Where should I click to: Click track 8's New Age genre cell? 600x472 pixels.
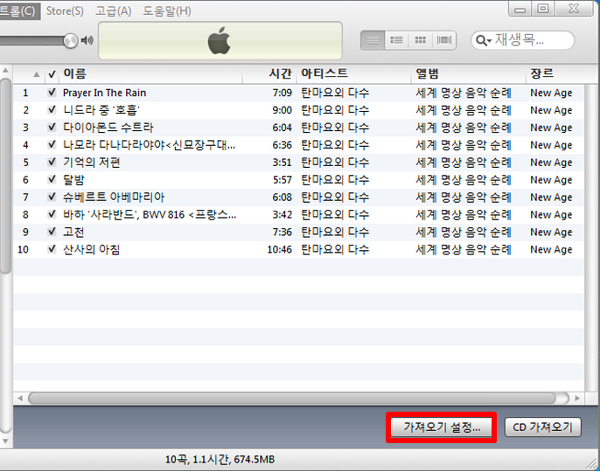[551, 215]
